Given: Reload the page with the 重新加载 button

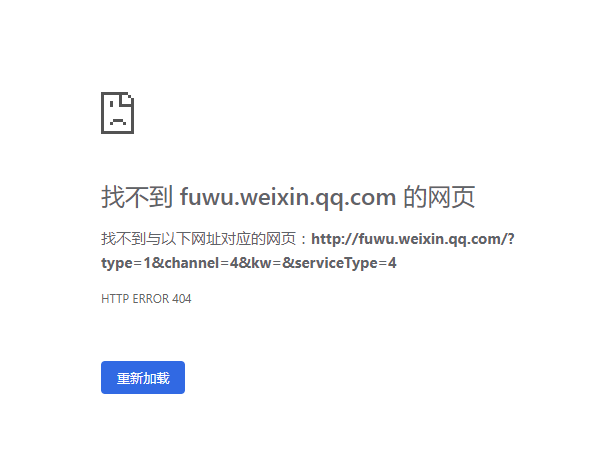Looking at the screenshot, I should pos(143,377).
